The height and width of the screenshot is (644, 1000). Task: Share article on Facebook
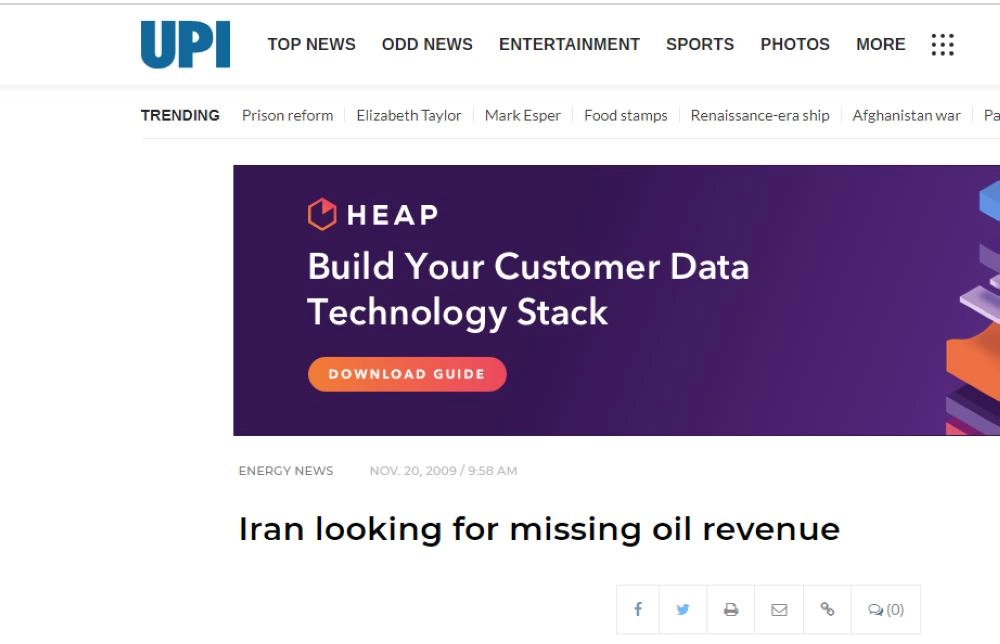(x=638, y=609)
